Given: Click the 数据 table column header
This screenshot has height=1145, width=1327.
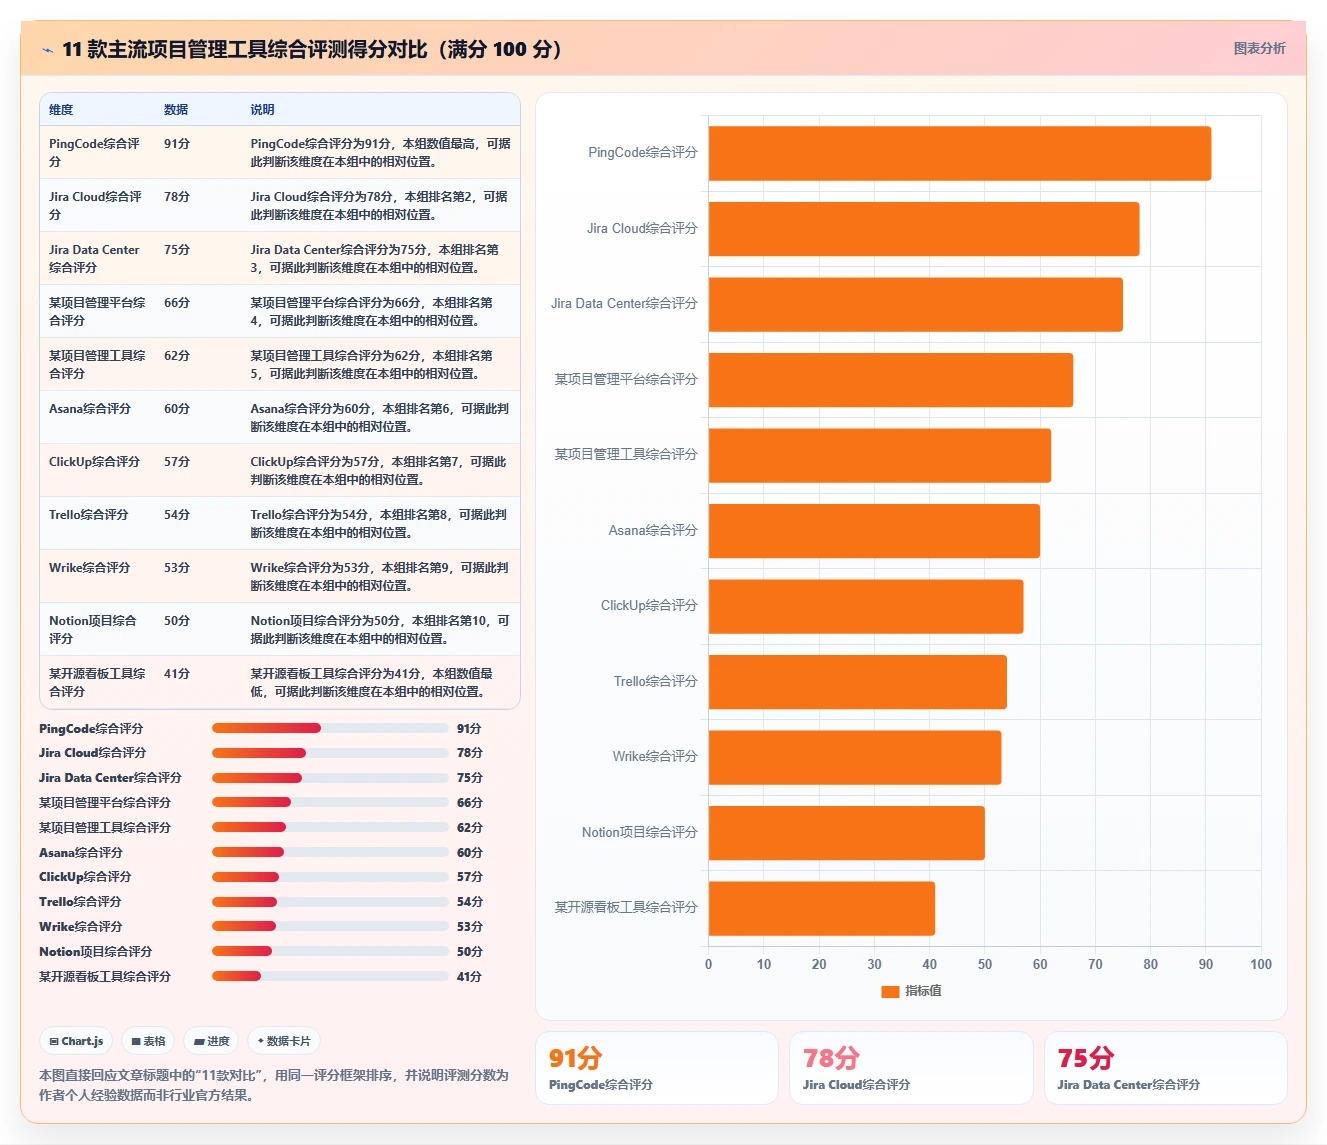Looking at the screenshot, I should pos(176,110).
